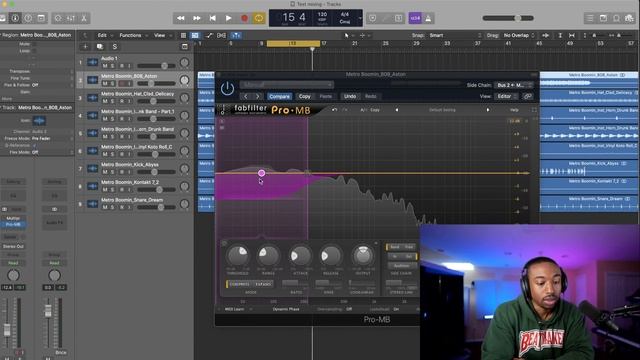This screenshot has height=360, width=640.
Task: Toggle the Flex show/hide icon
Action: (222, 36)
